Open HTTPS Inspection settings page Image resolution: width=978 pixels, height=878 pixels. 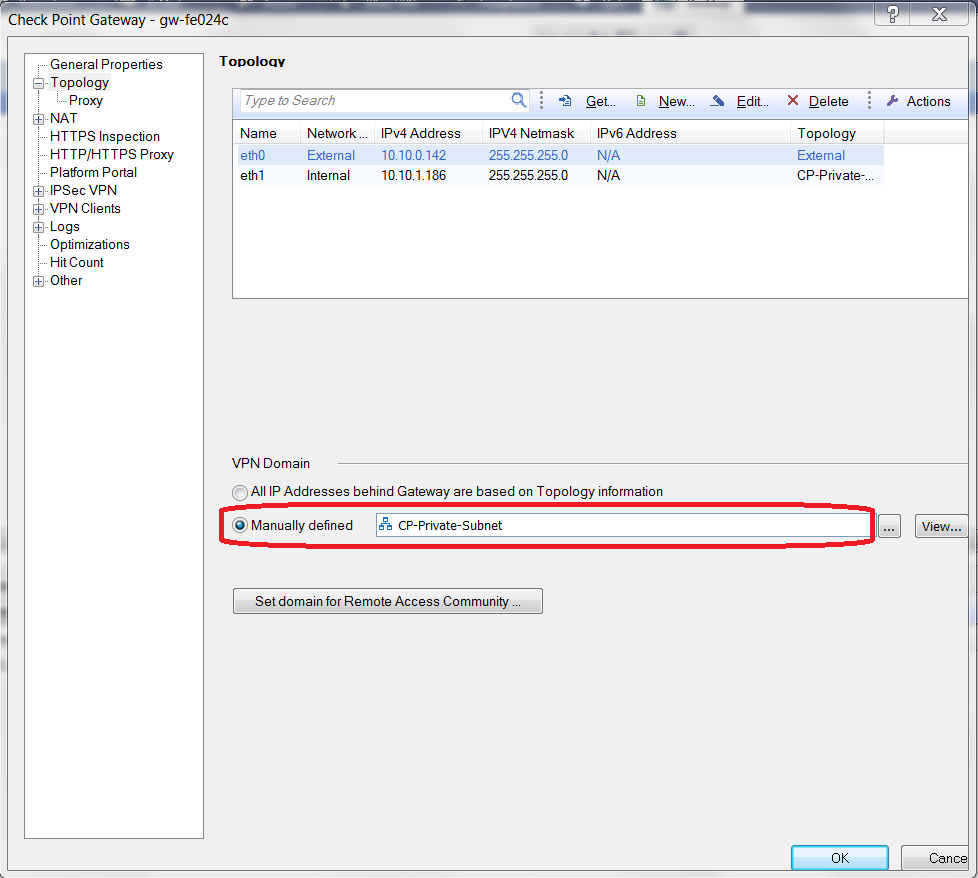click(x=104, y=136)
